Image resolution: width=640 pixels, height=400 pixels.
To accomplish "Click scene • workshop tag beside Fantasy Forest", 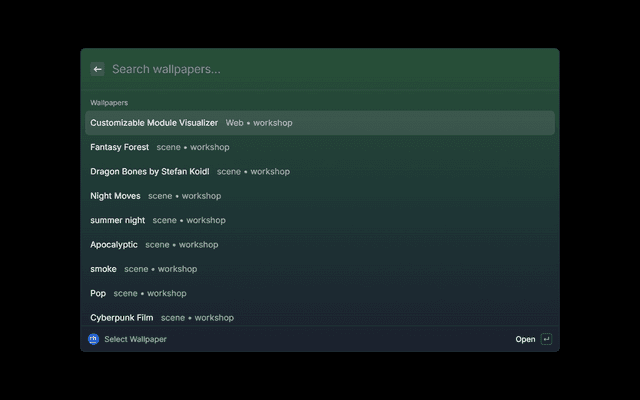I will click(193, 147).
